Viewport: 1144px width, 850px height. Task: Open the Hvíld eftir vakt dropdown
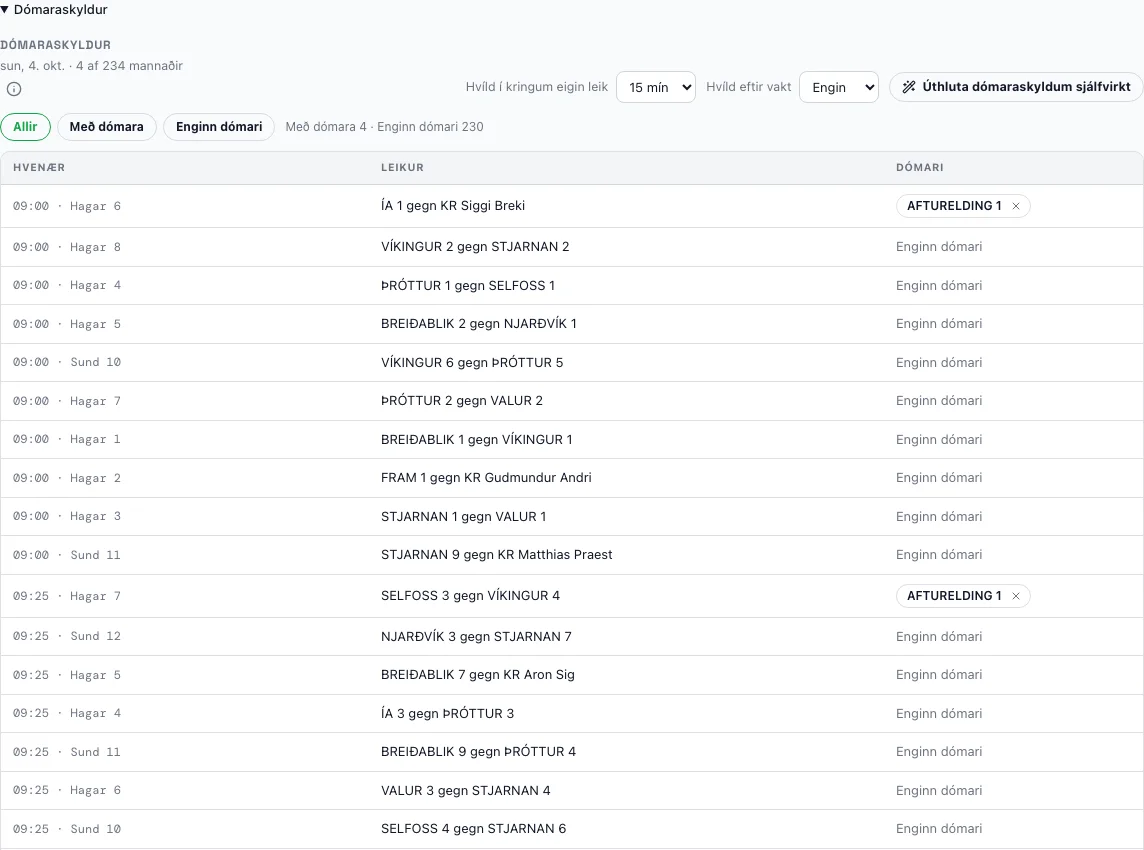[x=839, y=87]
